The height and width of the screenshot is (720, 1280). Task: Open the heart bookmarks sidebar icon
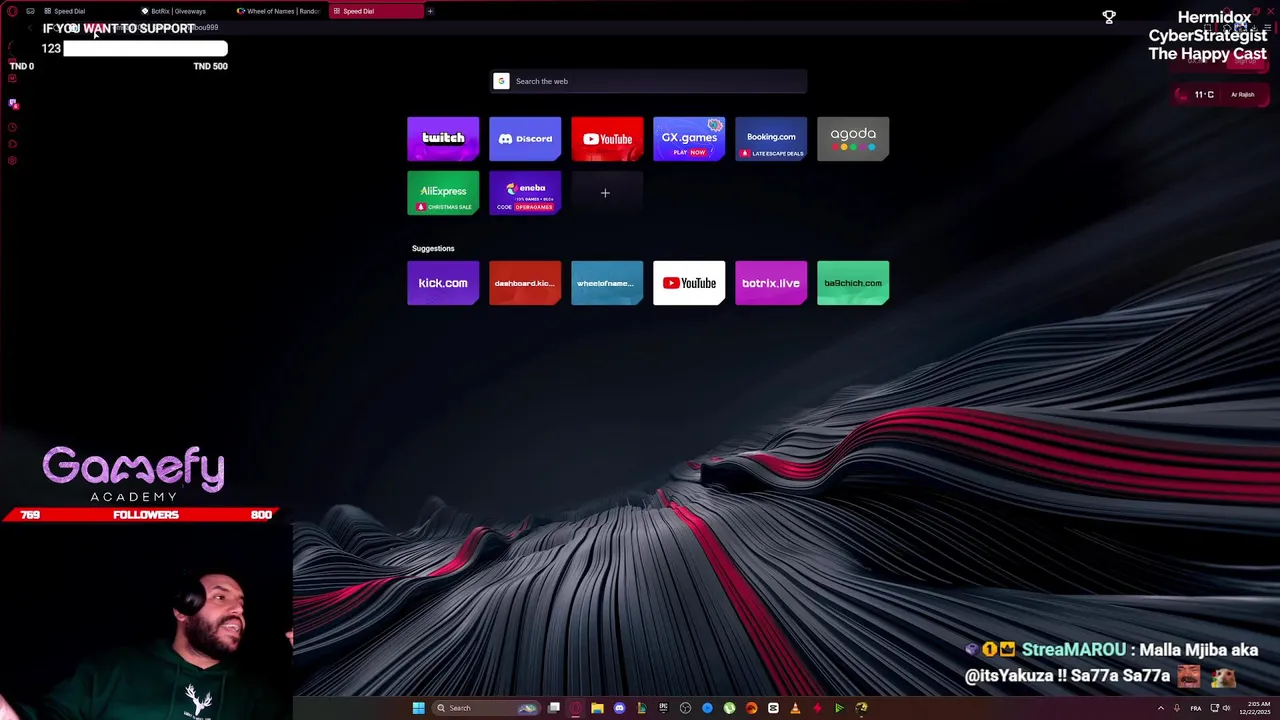coord(12,144)
